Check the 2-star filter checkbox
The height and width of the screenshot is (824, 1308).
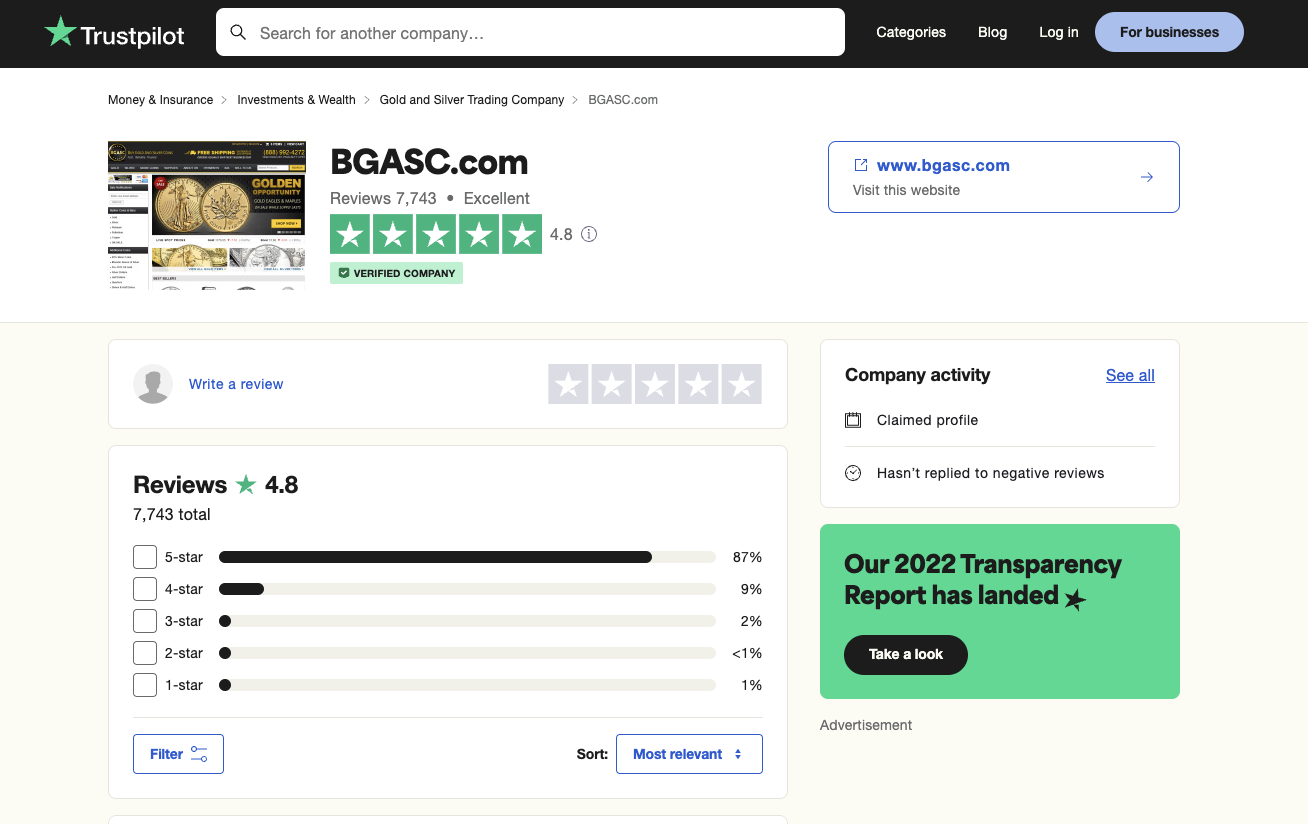[145, 653]
